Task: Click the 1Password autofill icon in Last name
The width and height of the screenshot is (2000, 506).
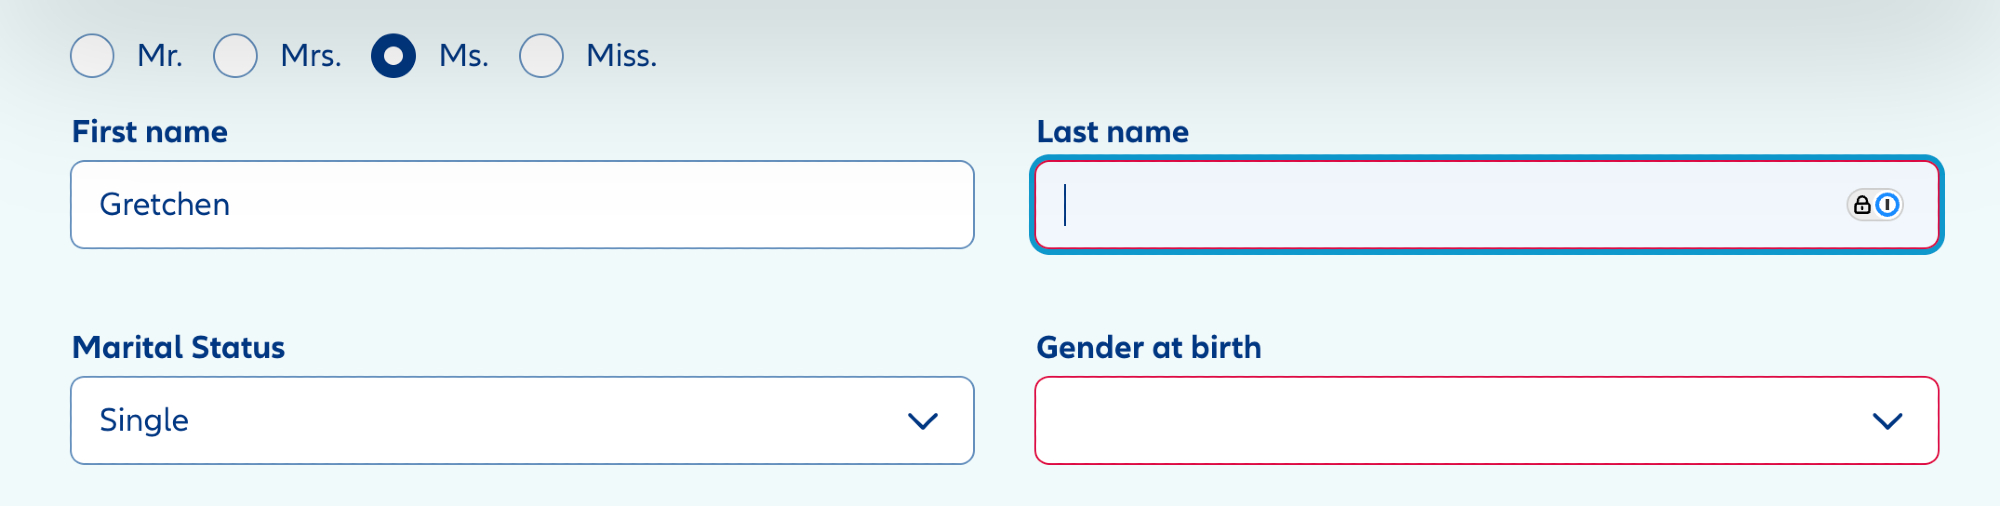Action: [1887, 205]
